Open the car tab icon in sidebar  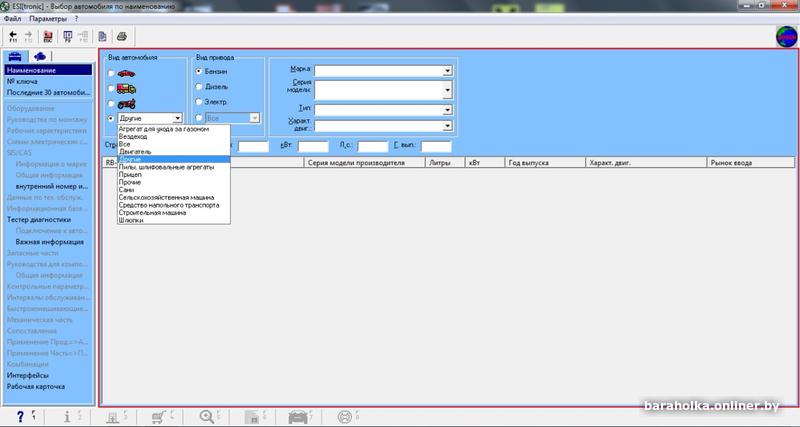(17, 57)
